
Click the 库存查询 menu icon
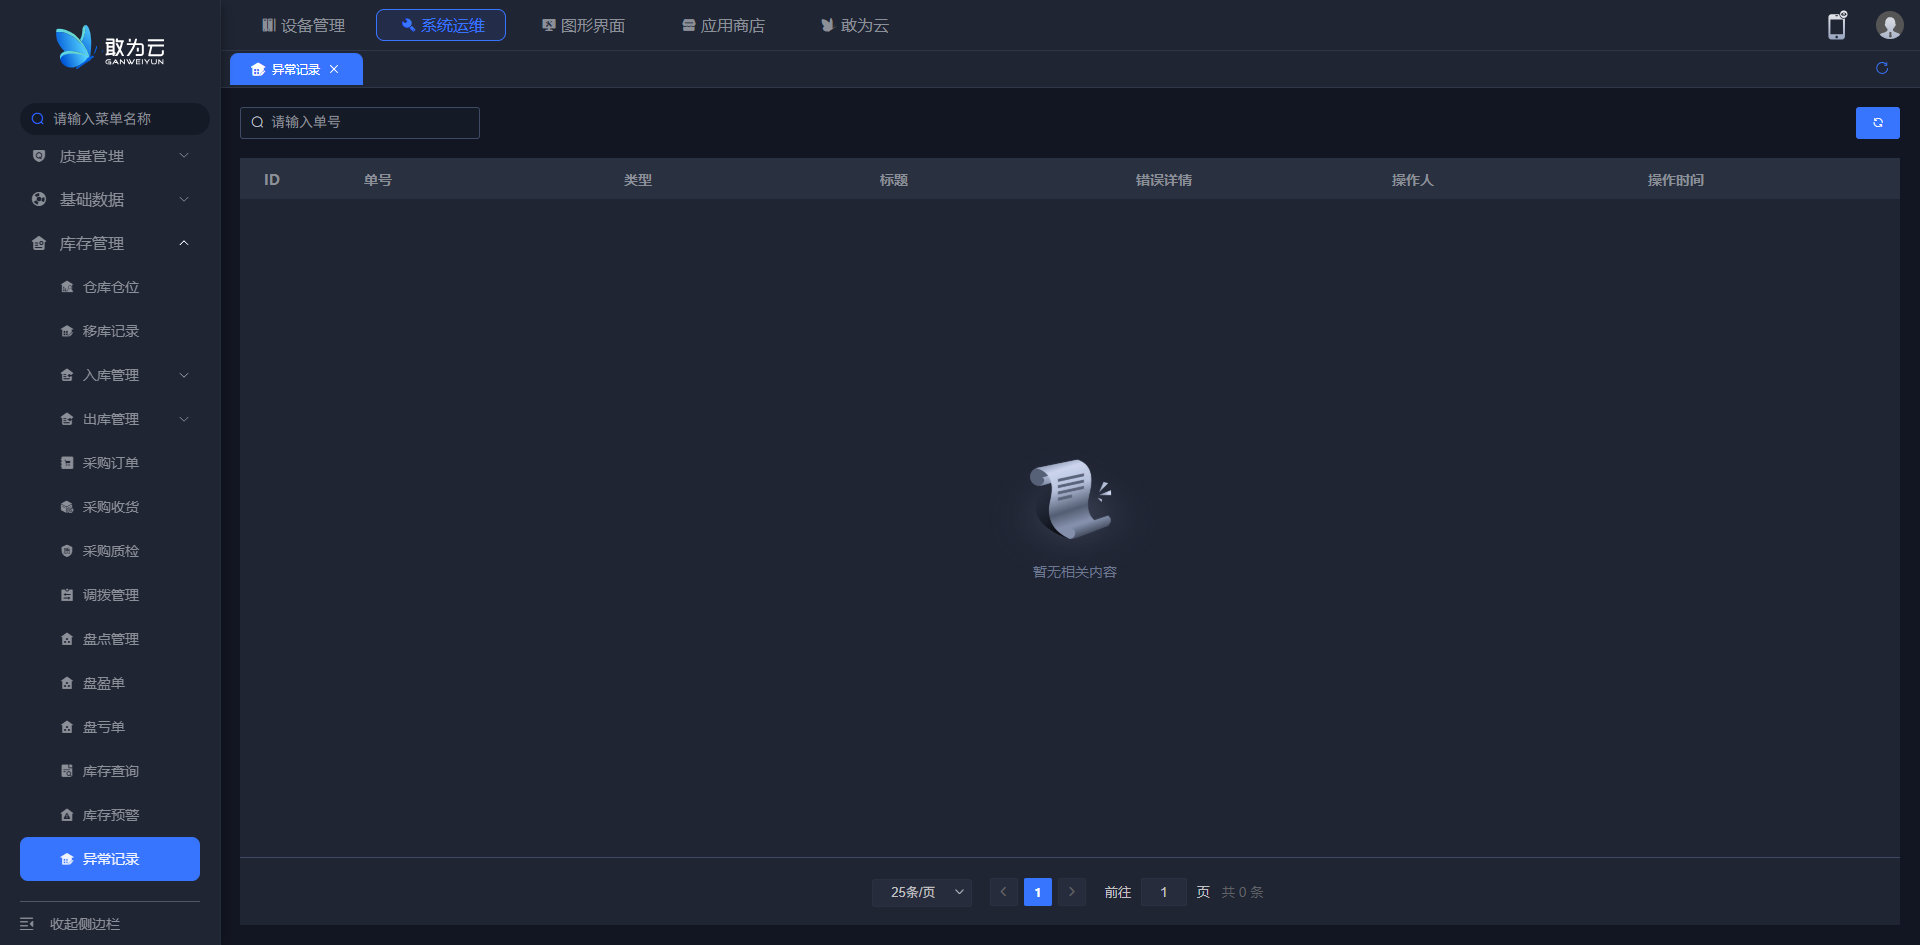coord(67,771)
